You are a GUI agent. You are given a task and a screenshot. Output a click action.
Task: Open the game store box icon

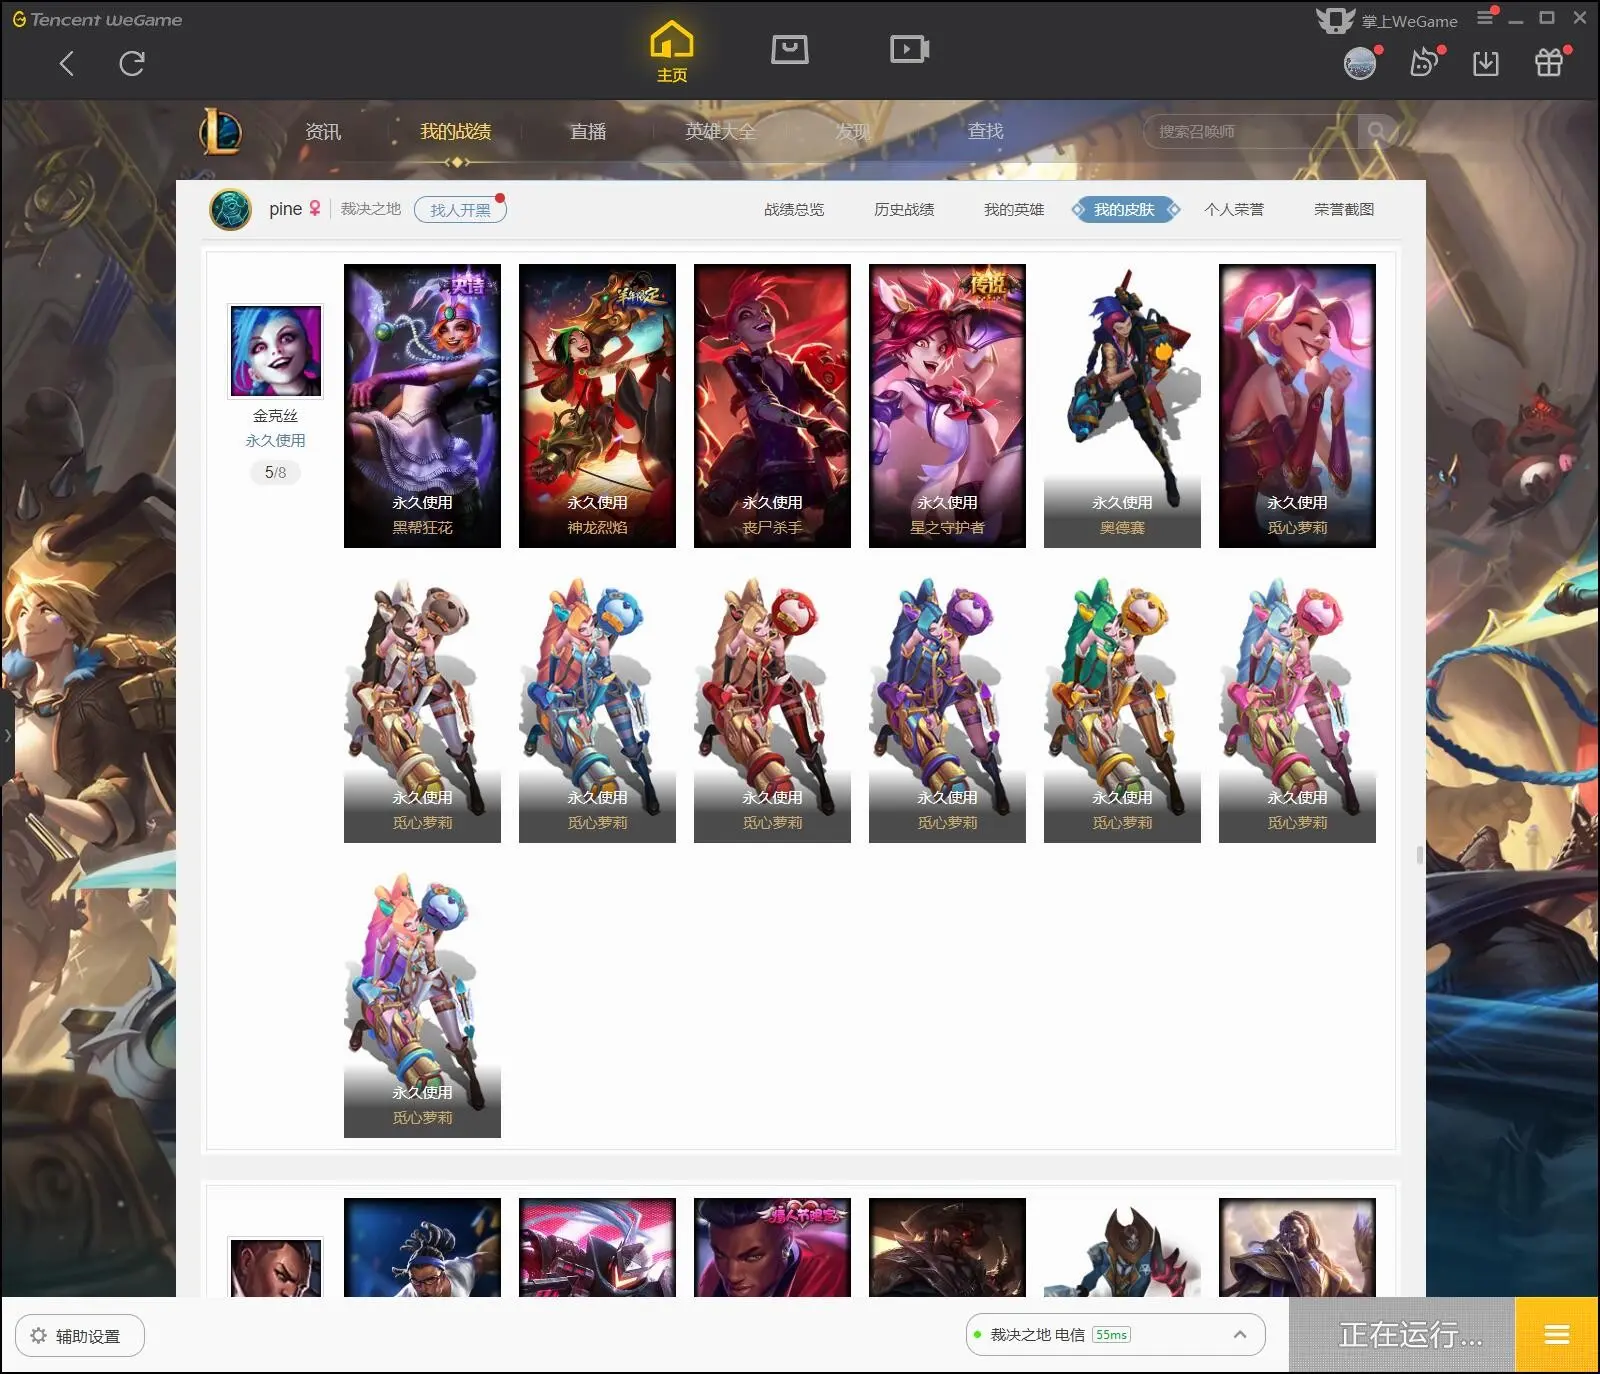[790, 49]
